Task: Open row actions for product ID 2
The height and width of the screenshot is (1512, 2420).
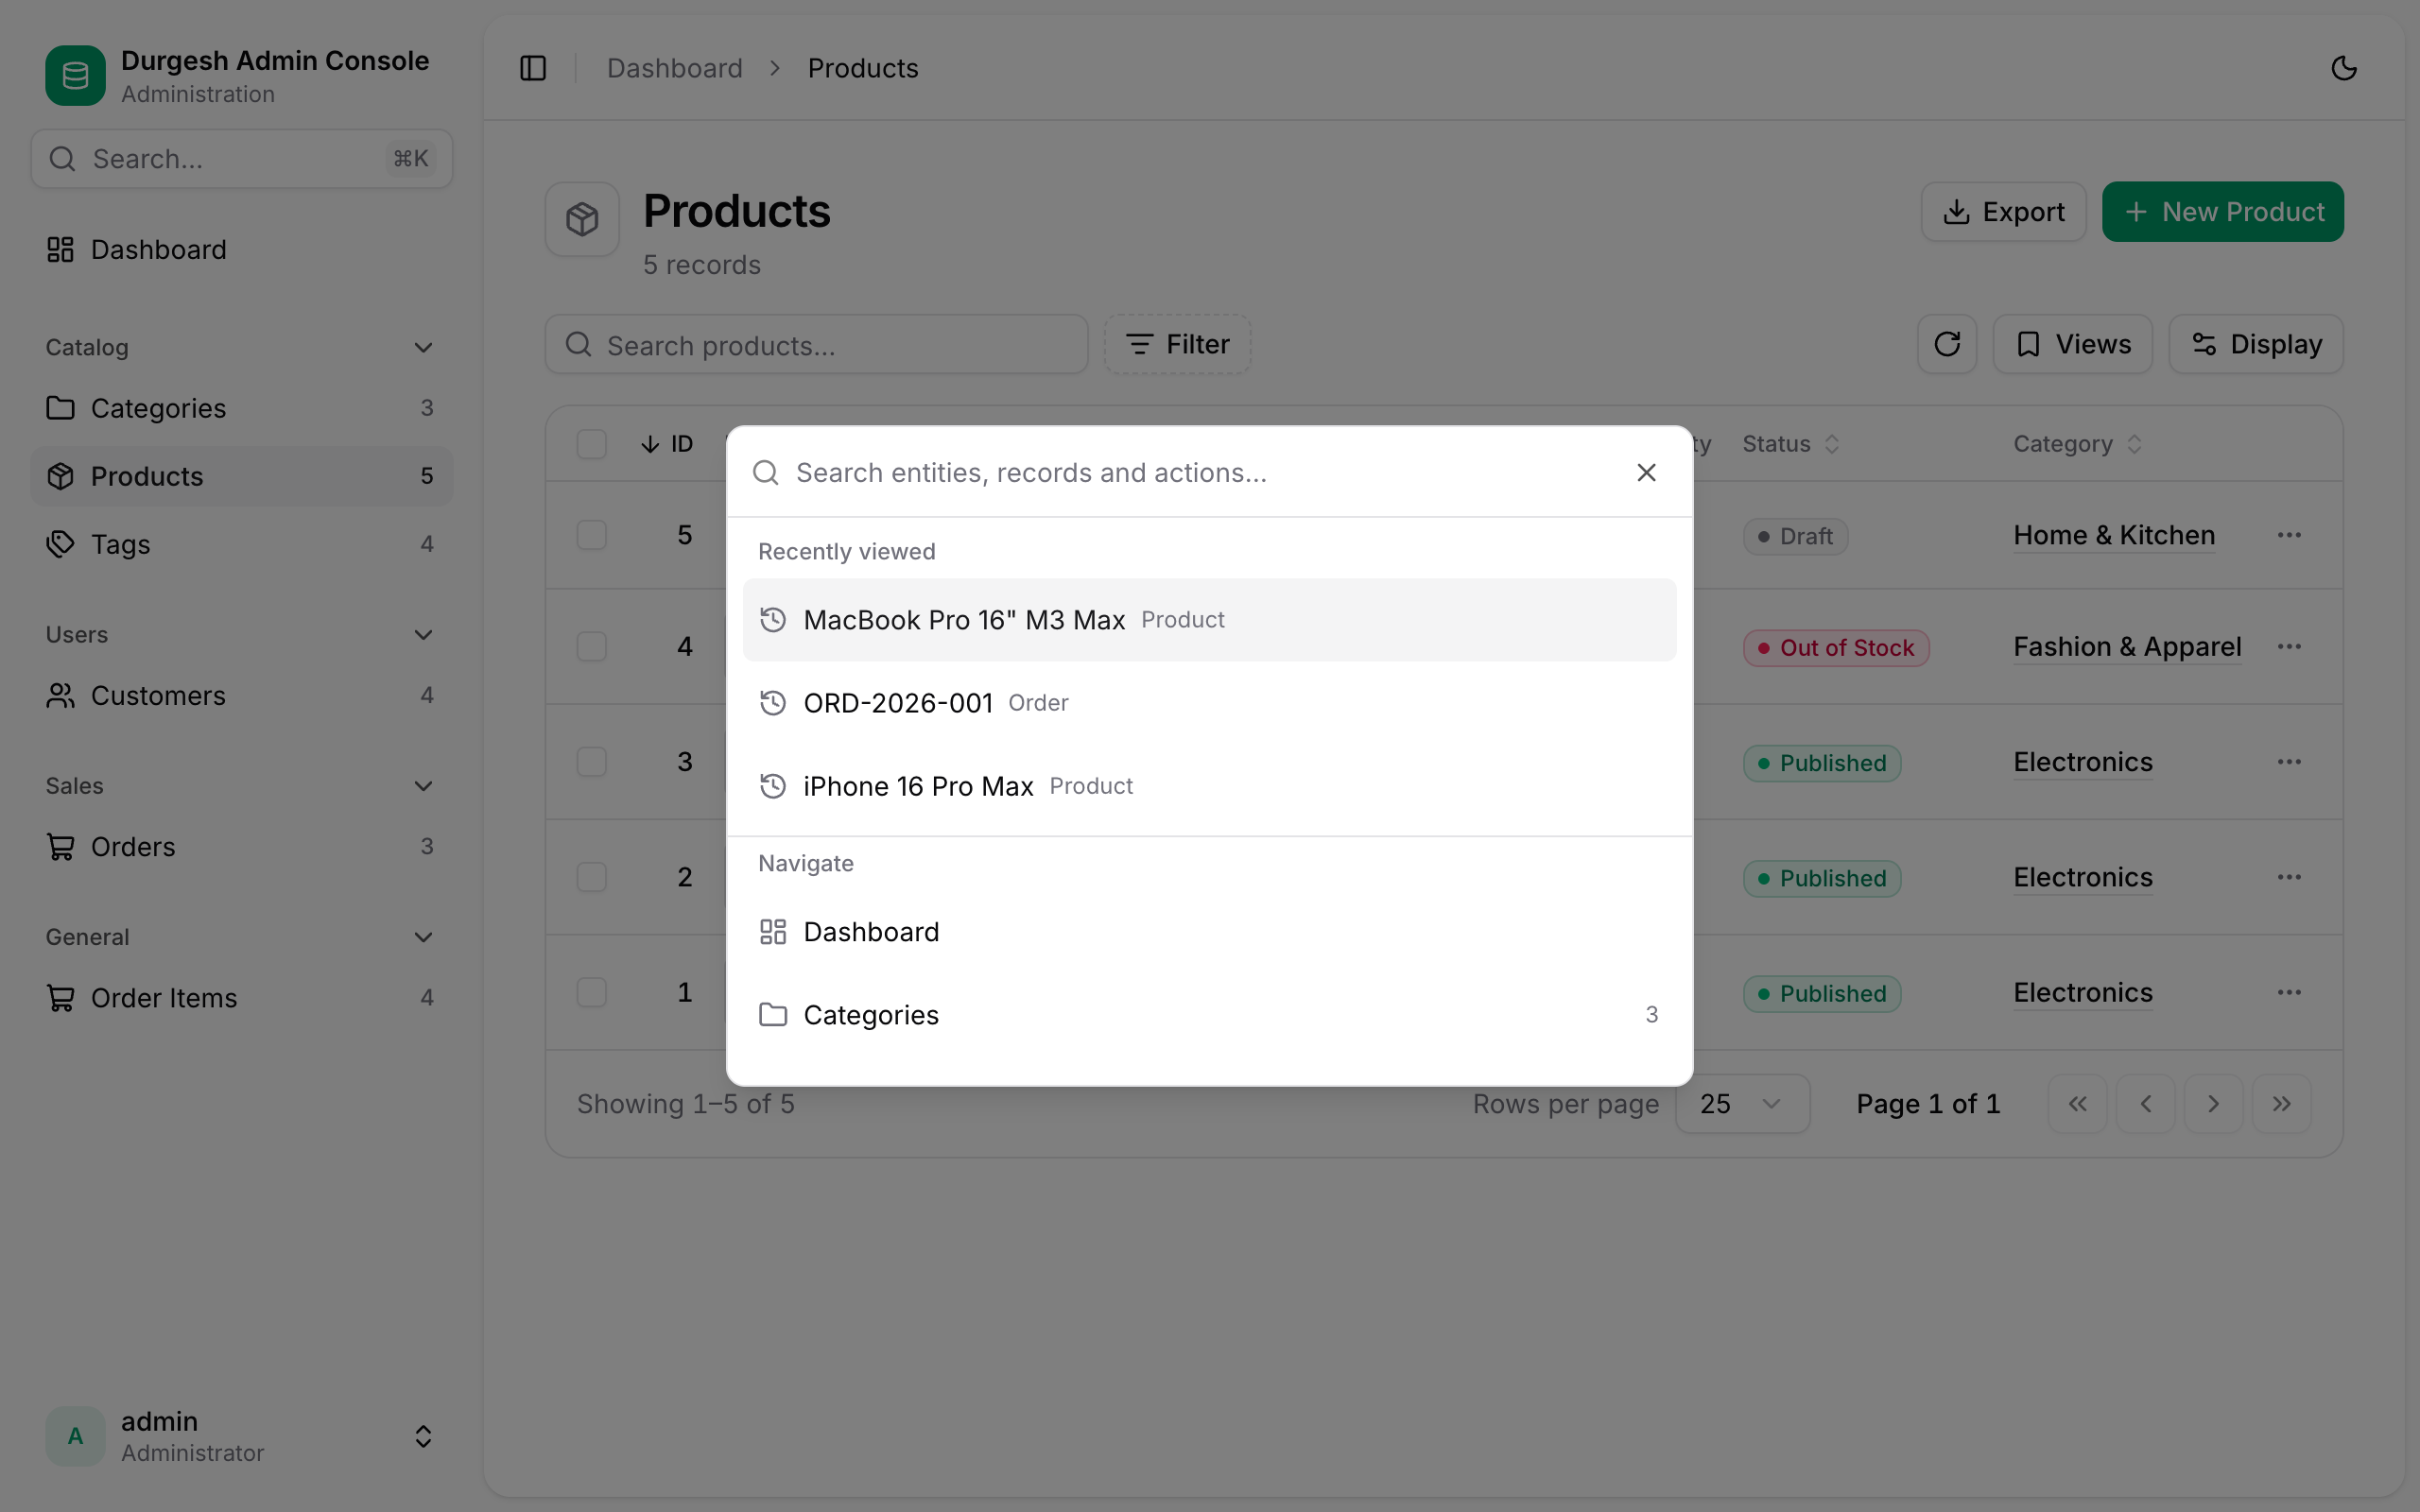Action: [2289, 877]
